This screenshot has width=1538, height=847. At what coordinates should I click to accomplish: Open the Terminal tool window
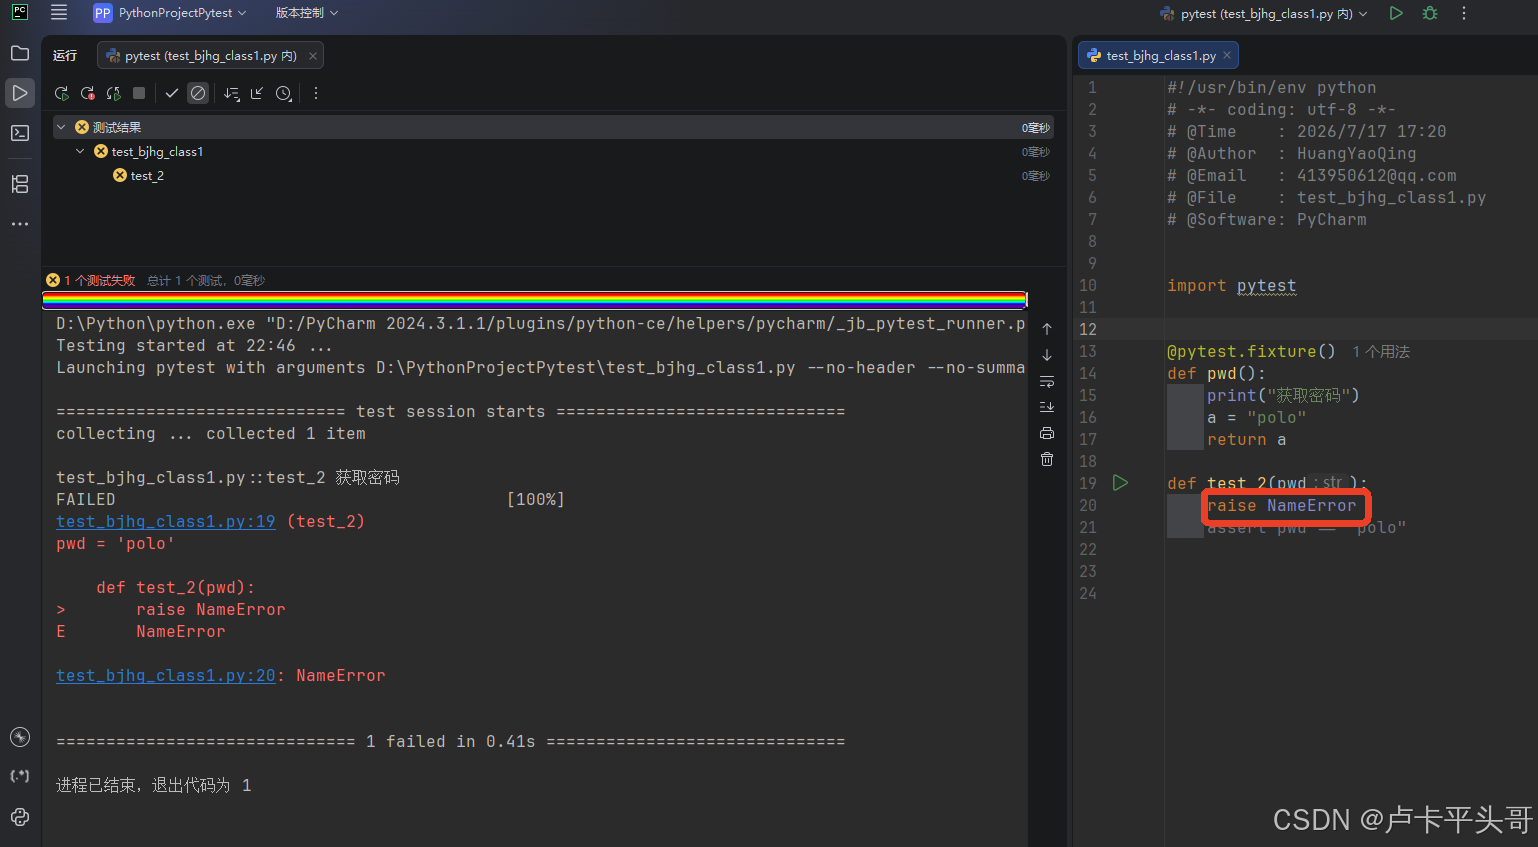(20, 133)
